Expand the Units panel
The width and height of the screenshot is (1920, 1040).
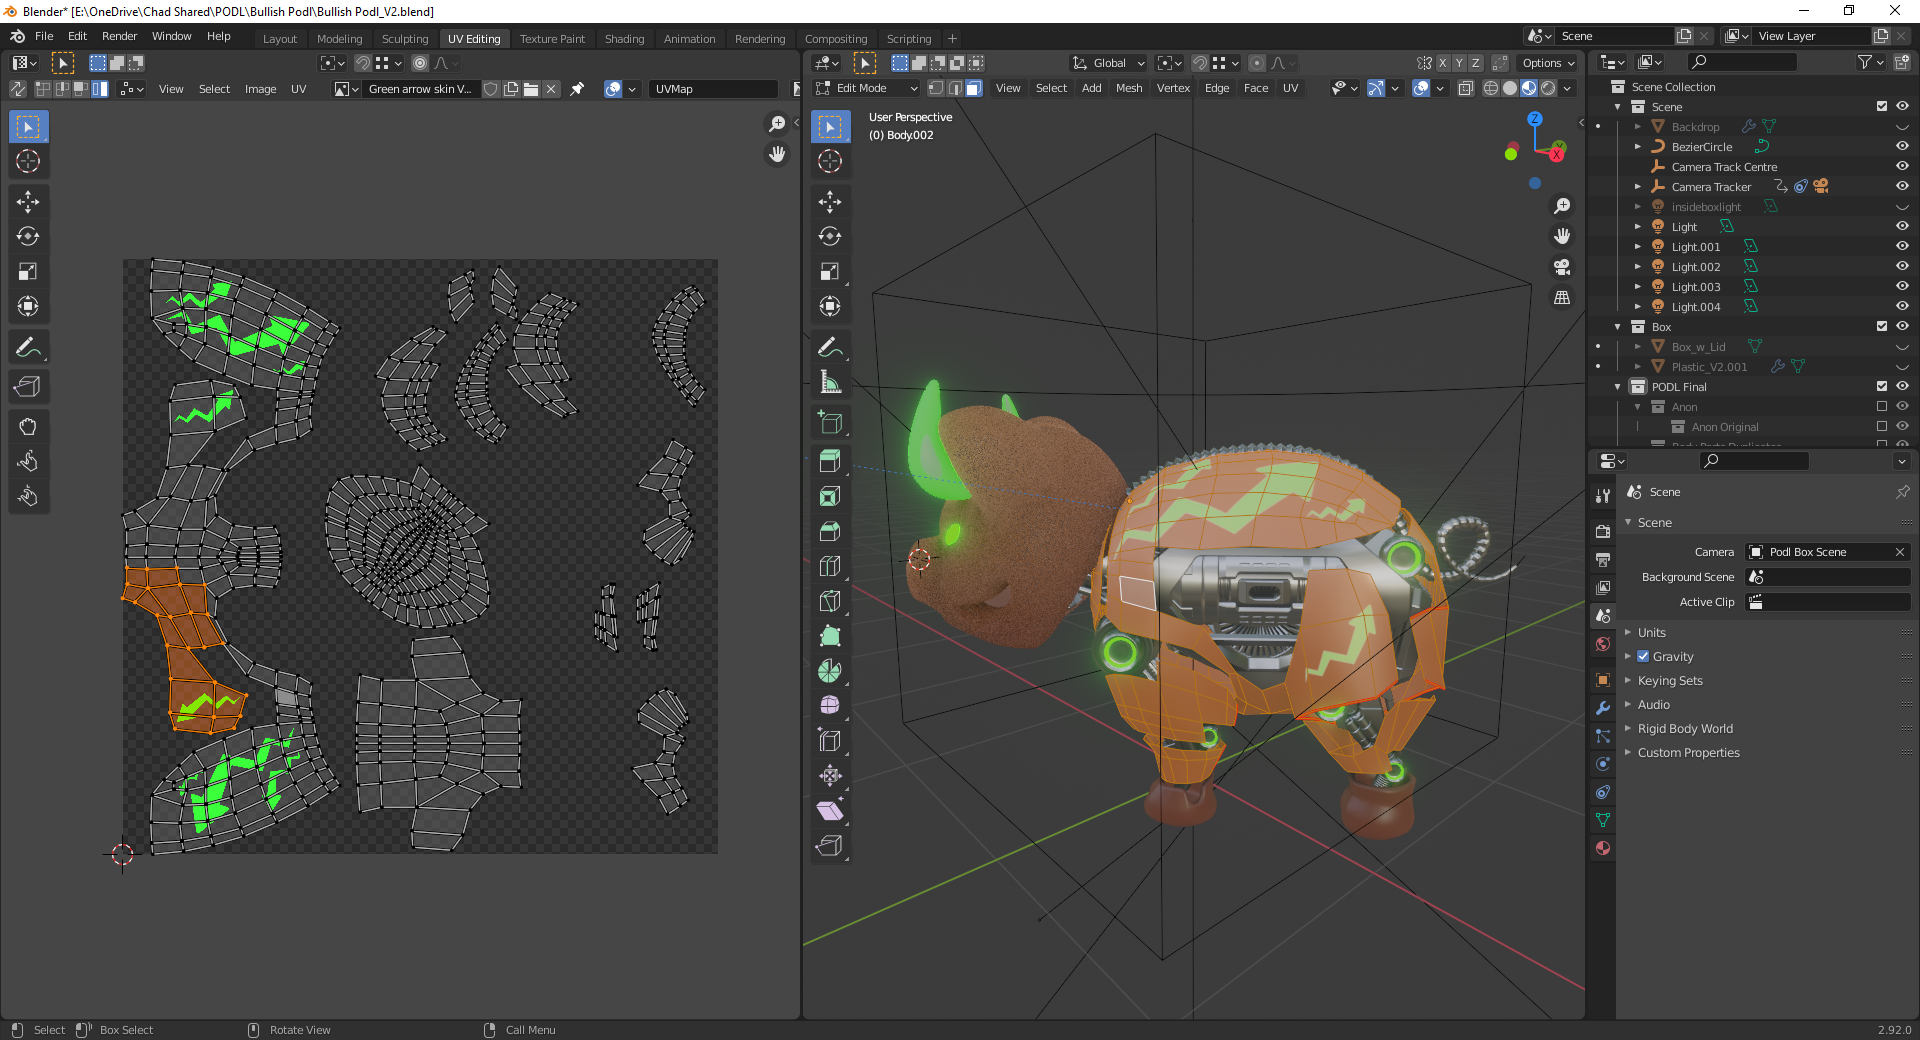pyautogui.click(x=1652, y=633)
